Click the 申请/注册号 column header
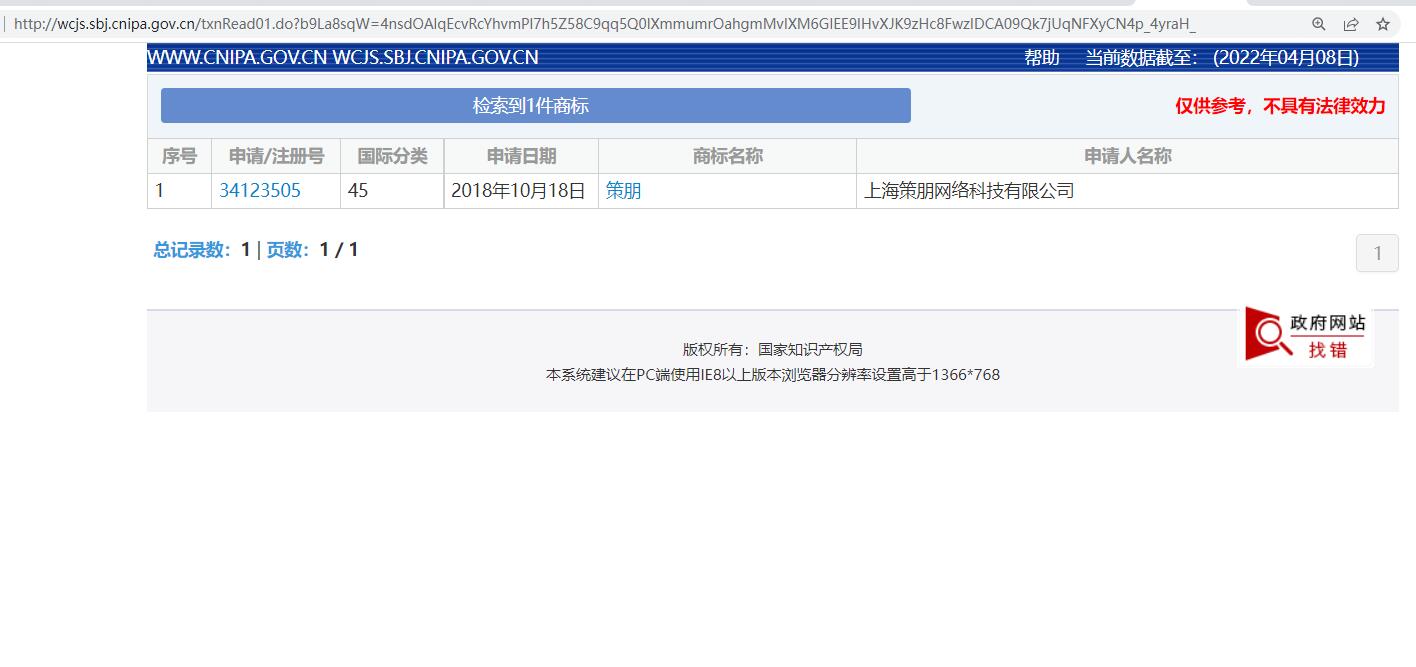The height and width of the screenshot is (667, 1416). click(x=275, y=155)
